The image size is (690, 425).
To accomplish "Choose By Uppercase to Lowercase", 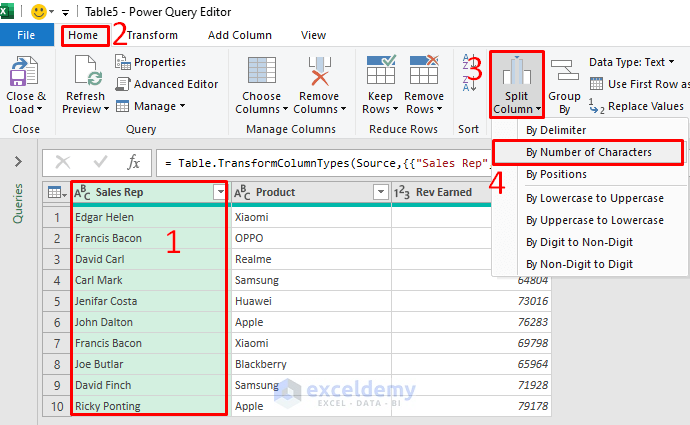I will 589,220.
